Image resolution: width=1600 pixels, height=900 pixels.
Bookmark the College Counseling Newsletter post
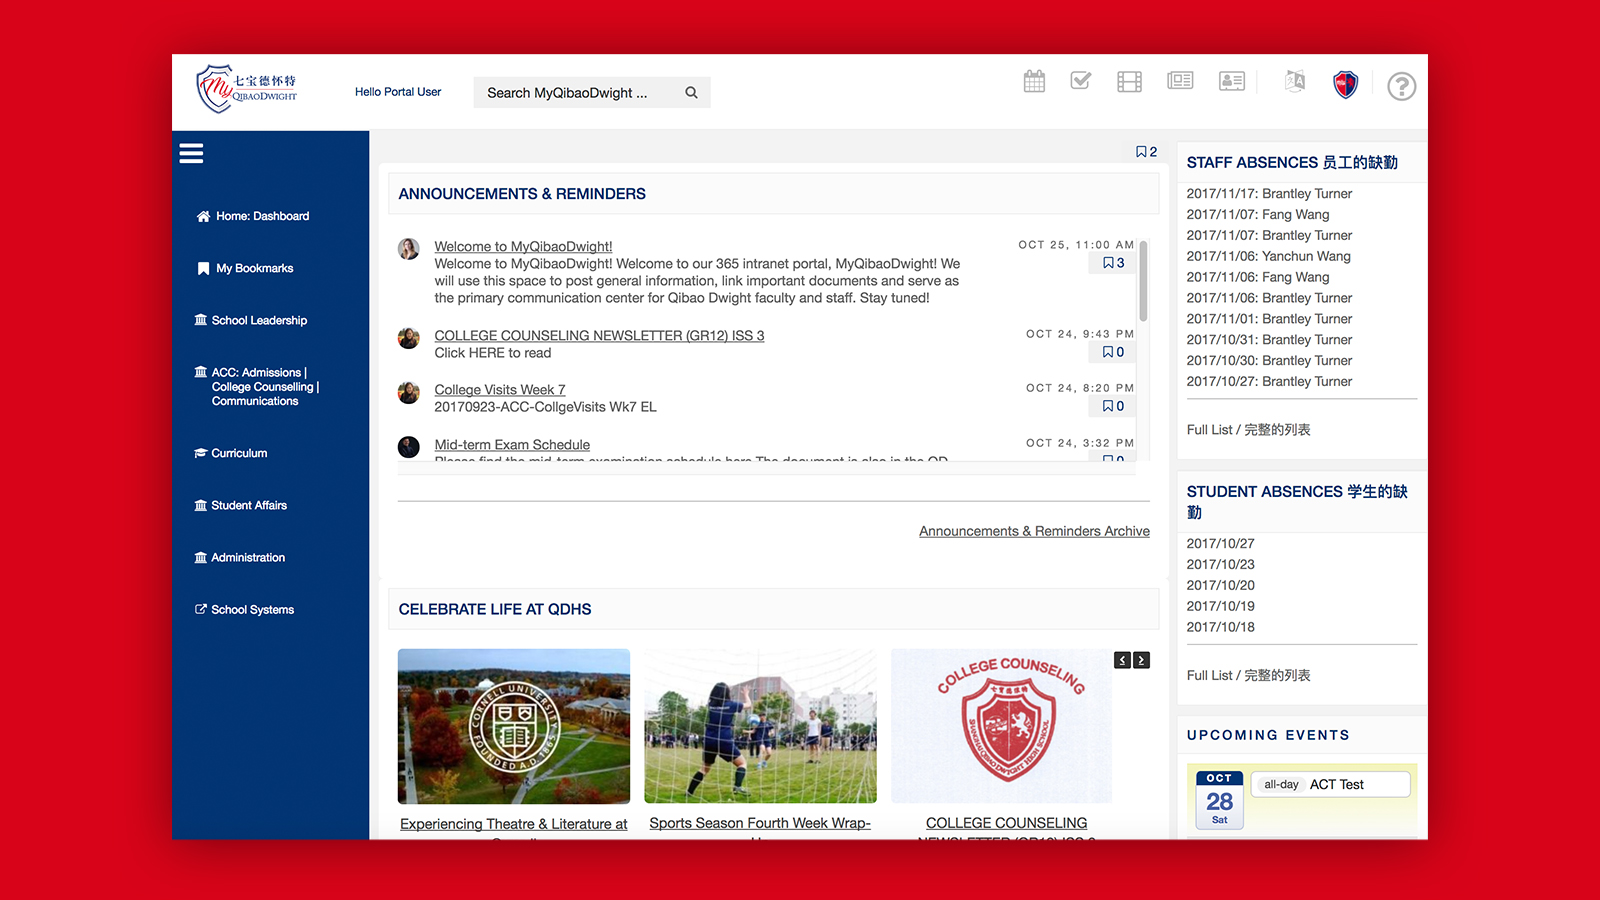point(1113,352)
